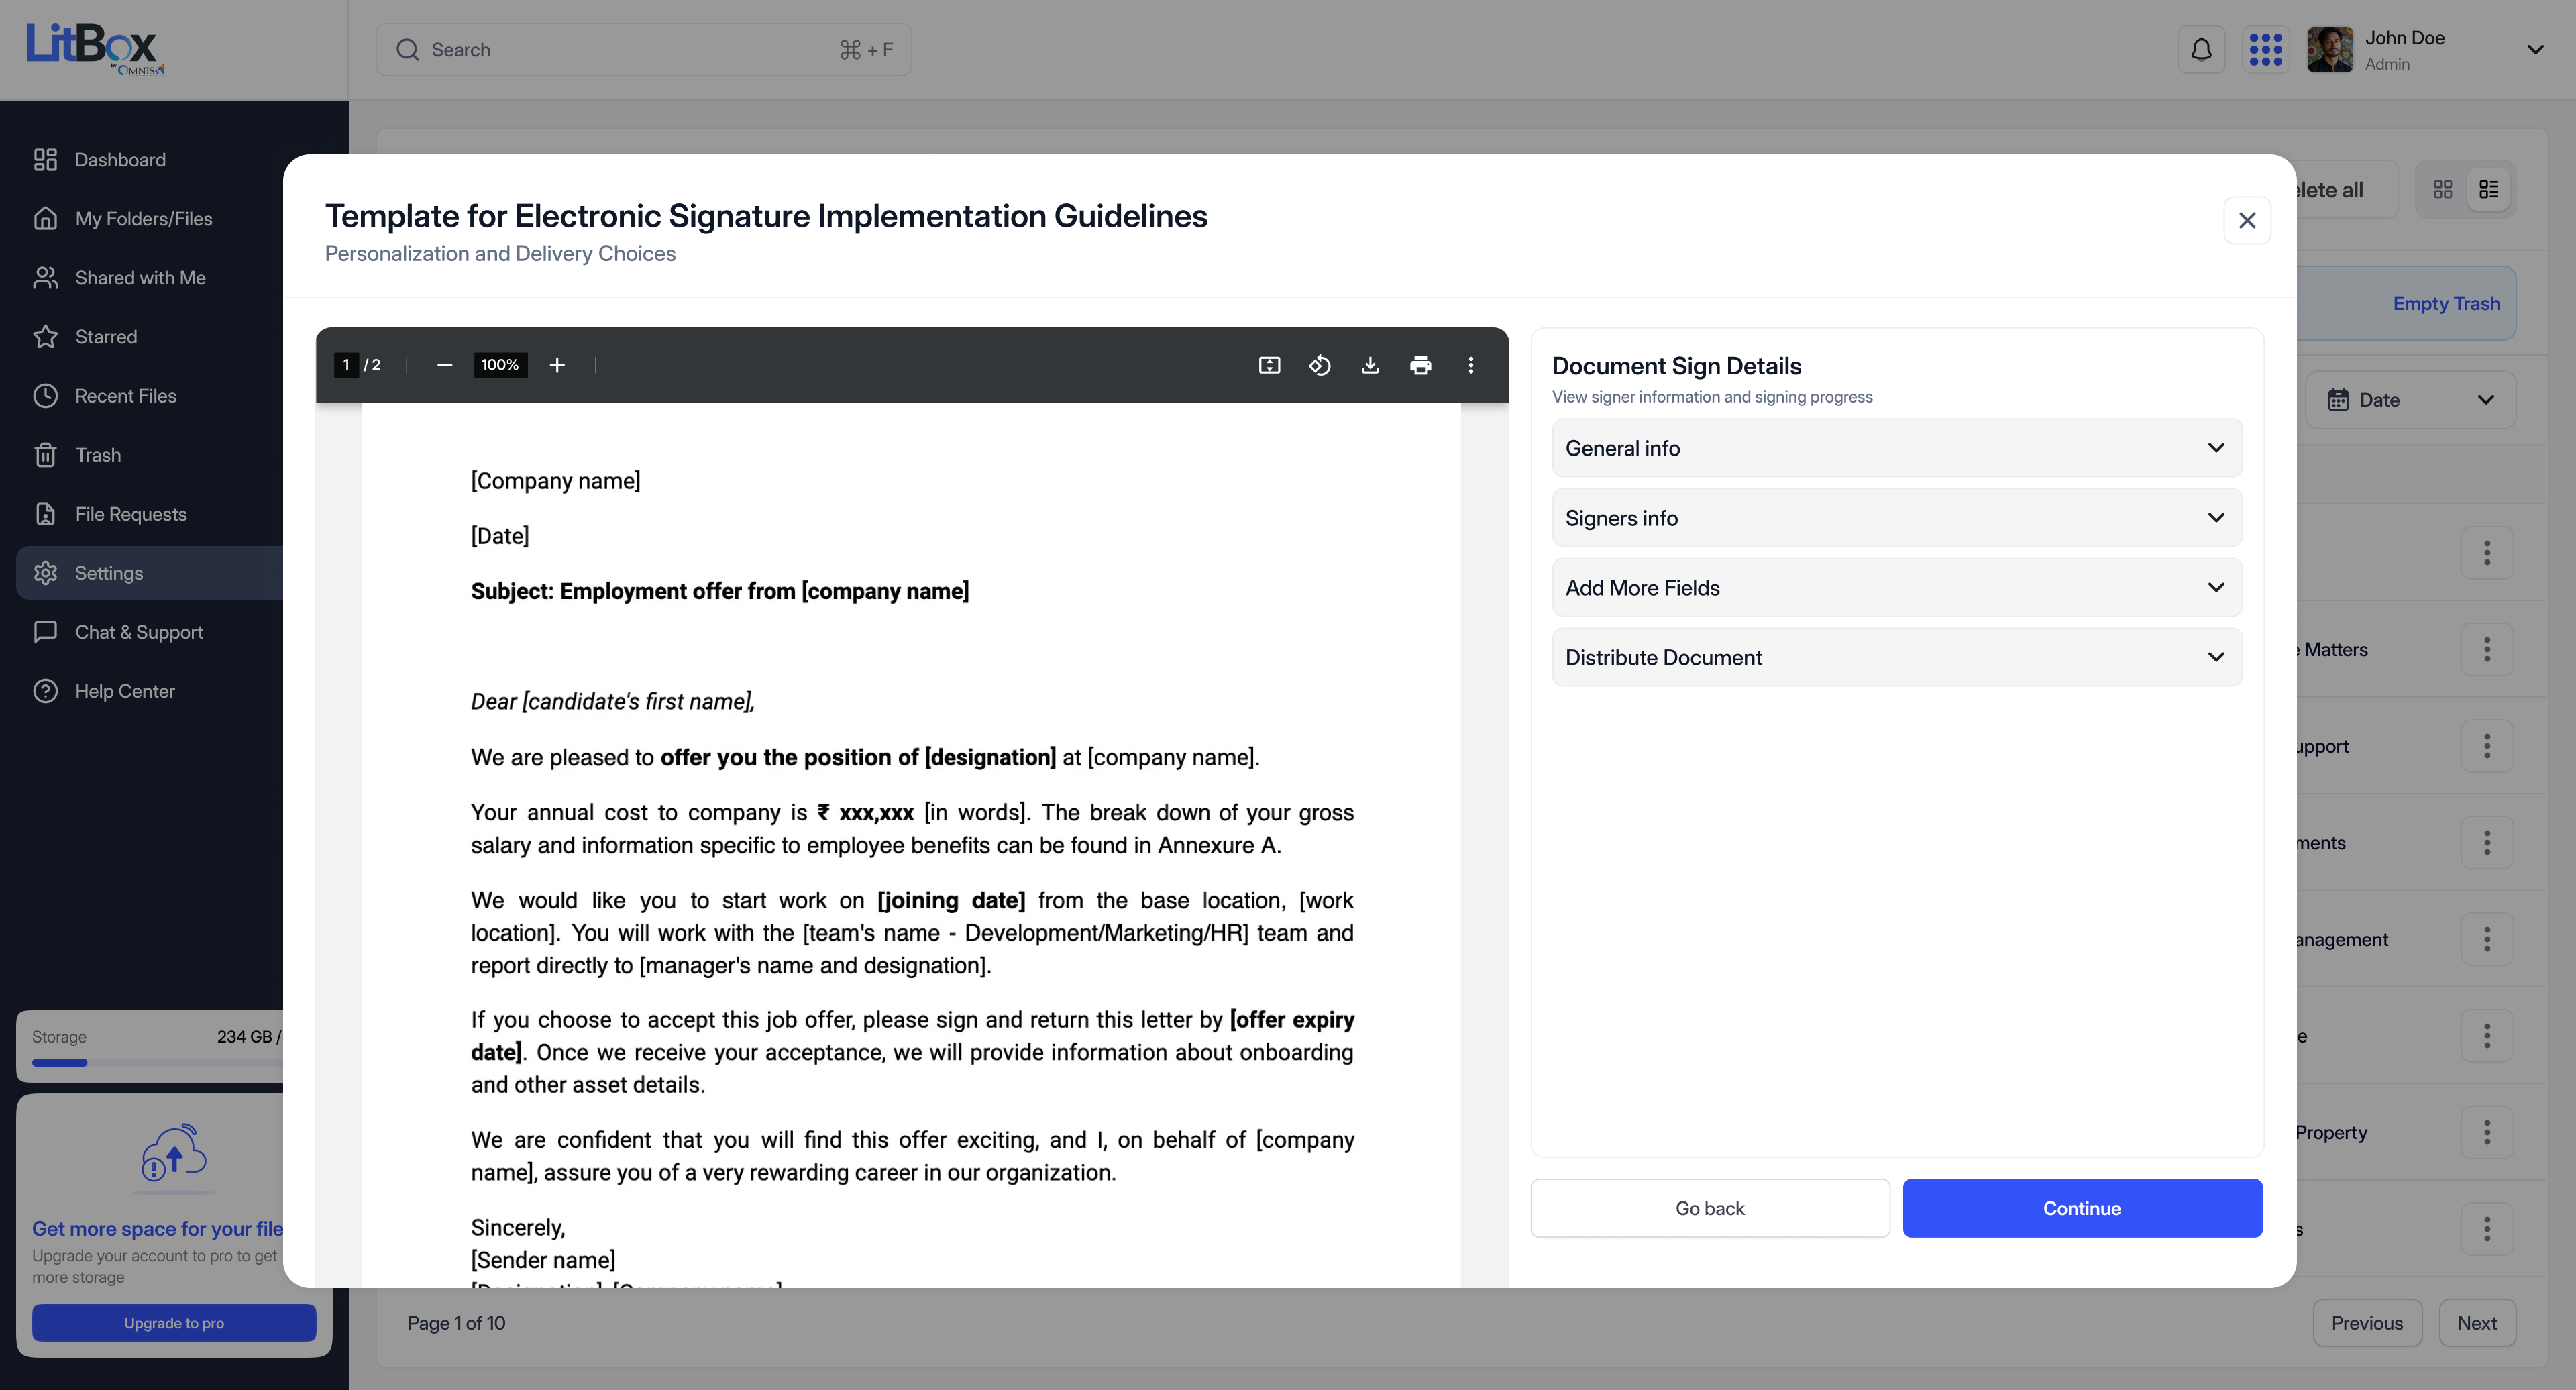Screen dimensions: 2576x1390
Task: Expand General info section
Action: point(1896,448)
